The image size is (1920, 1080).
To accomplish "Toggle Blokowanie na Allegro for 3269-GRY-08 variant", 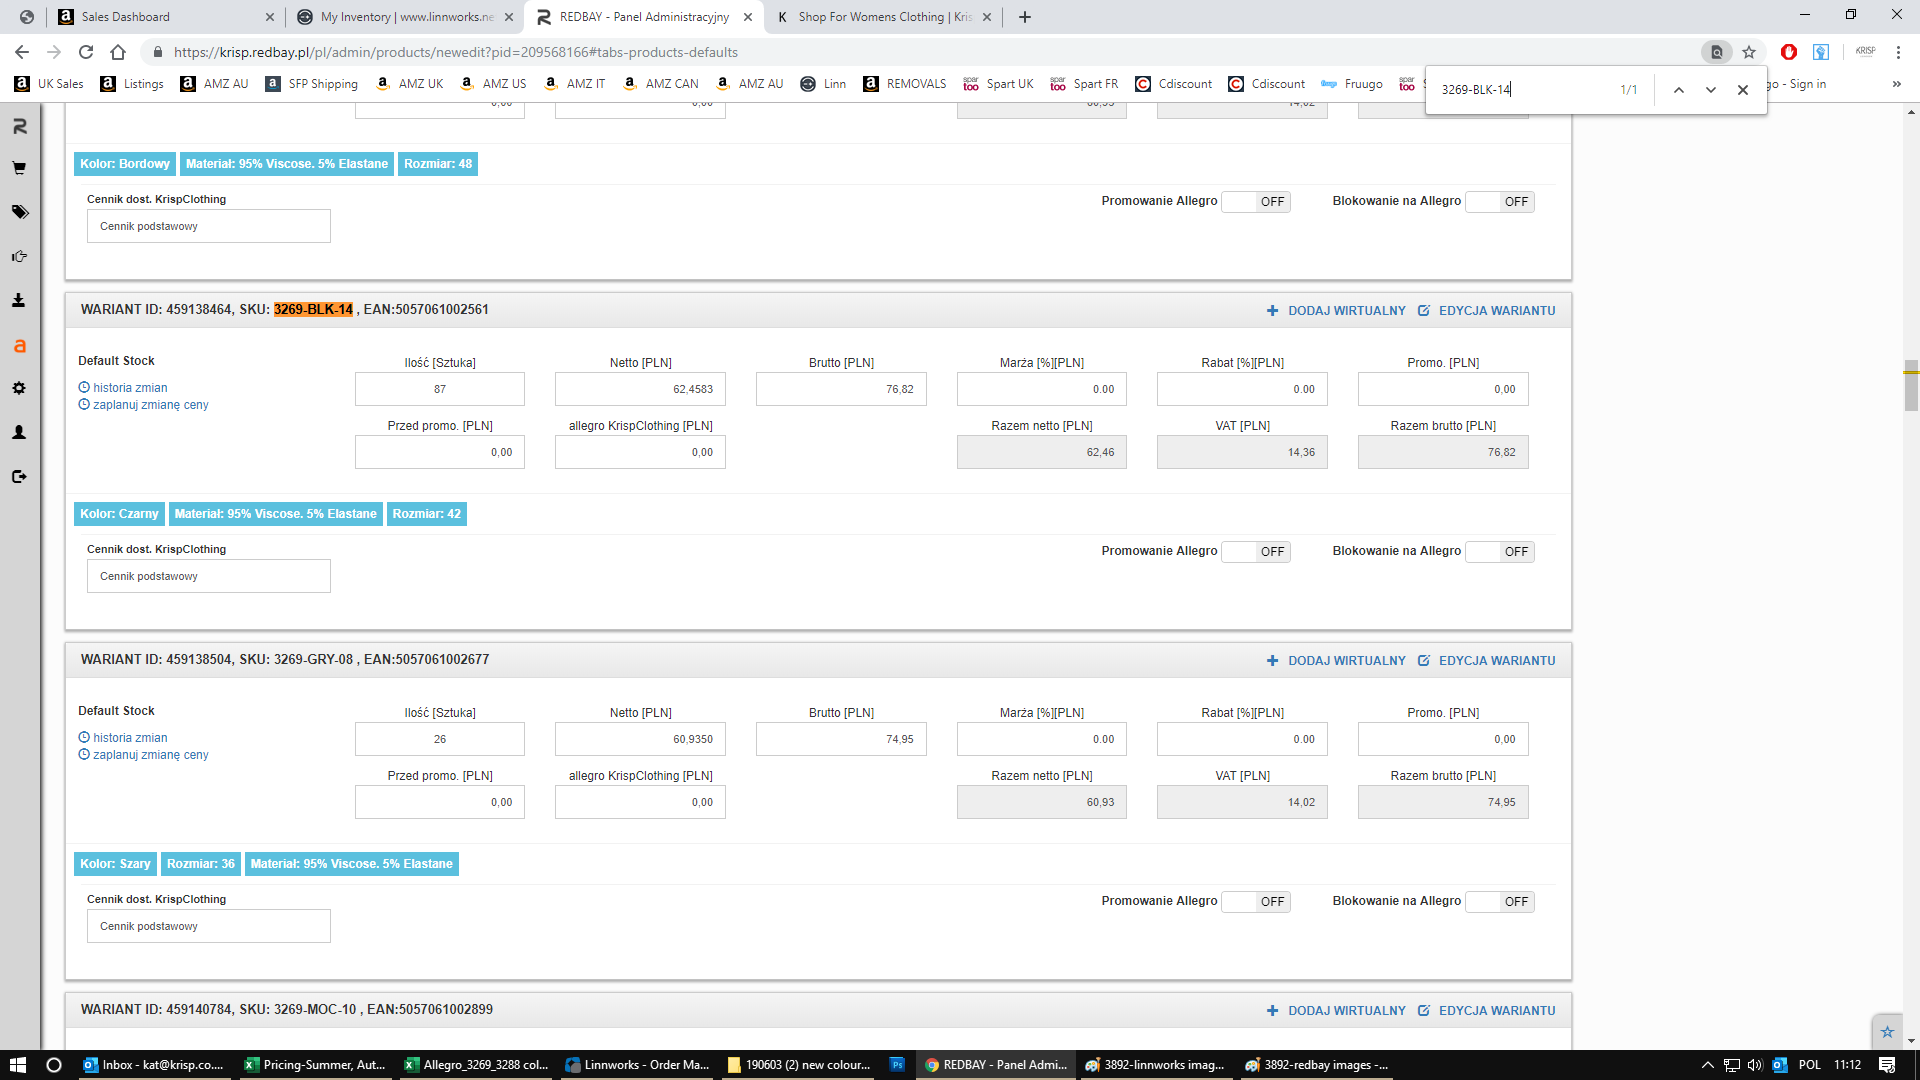I will click(x=1499, y=902).
